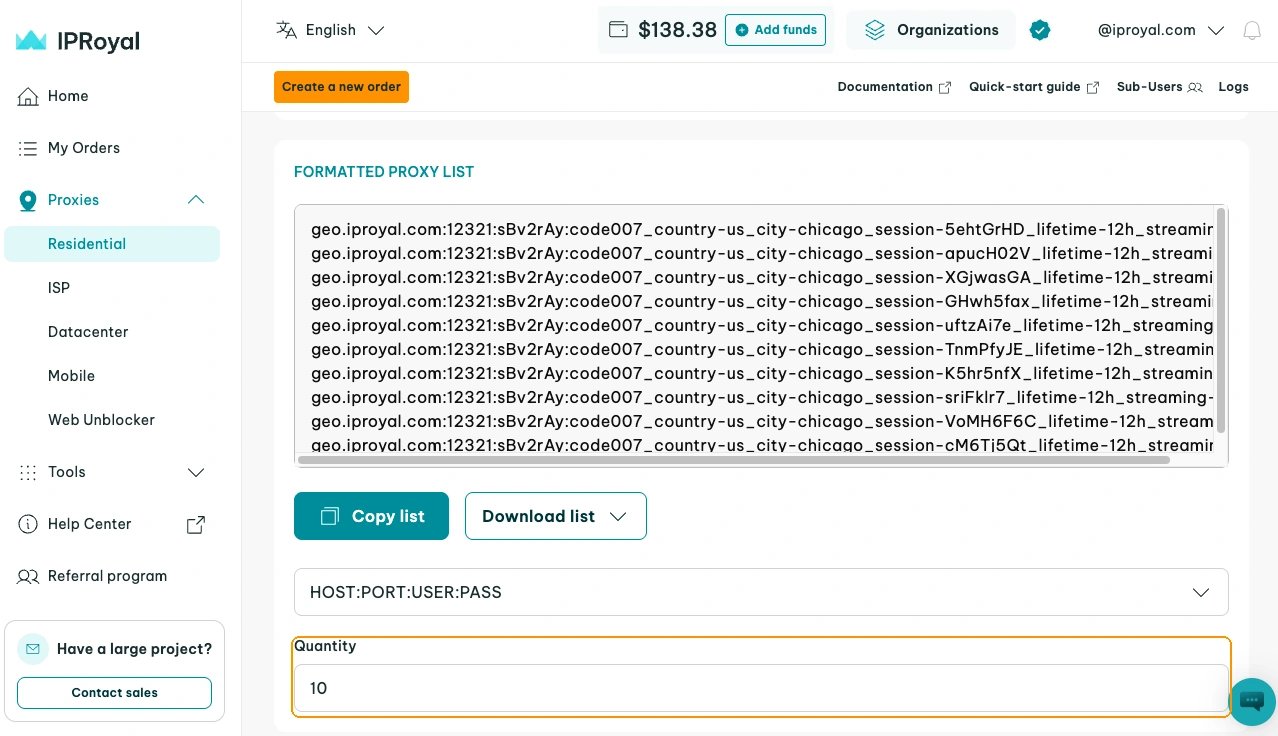This screenshot has width=1278, height=736.
Task: Expand the Tools section chevron
Action: coord(196,472)
